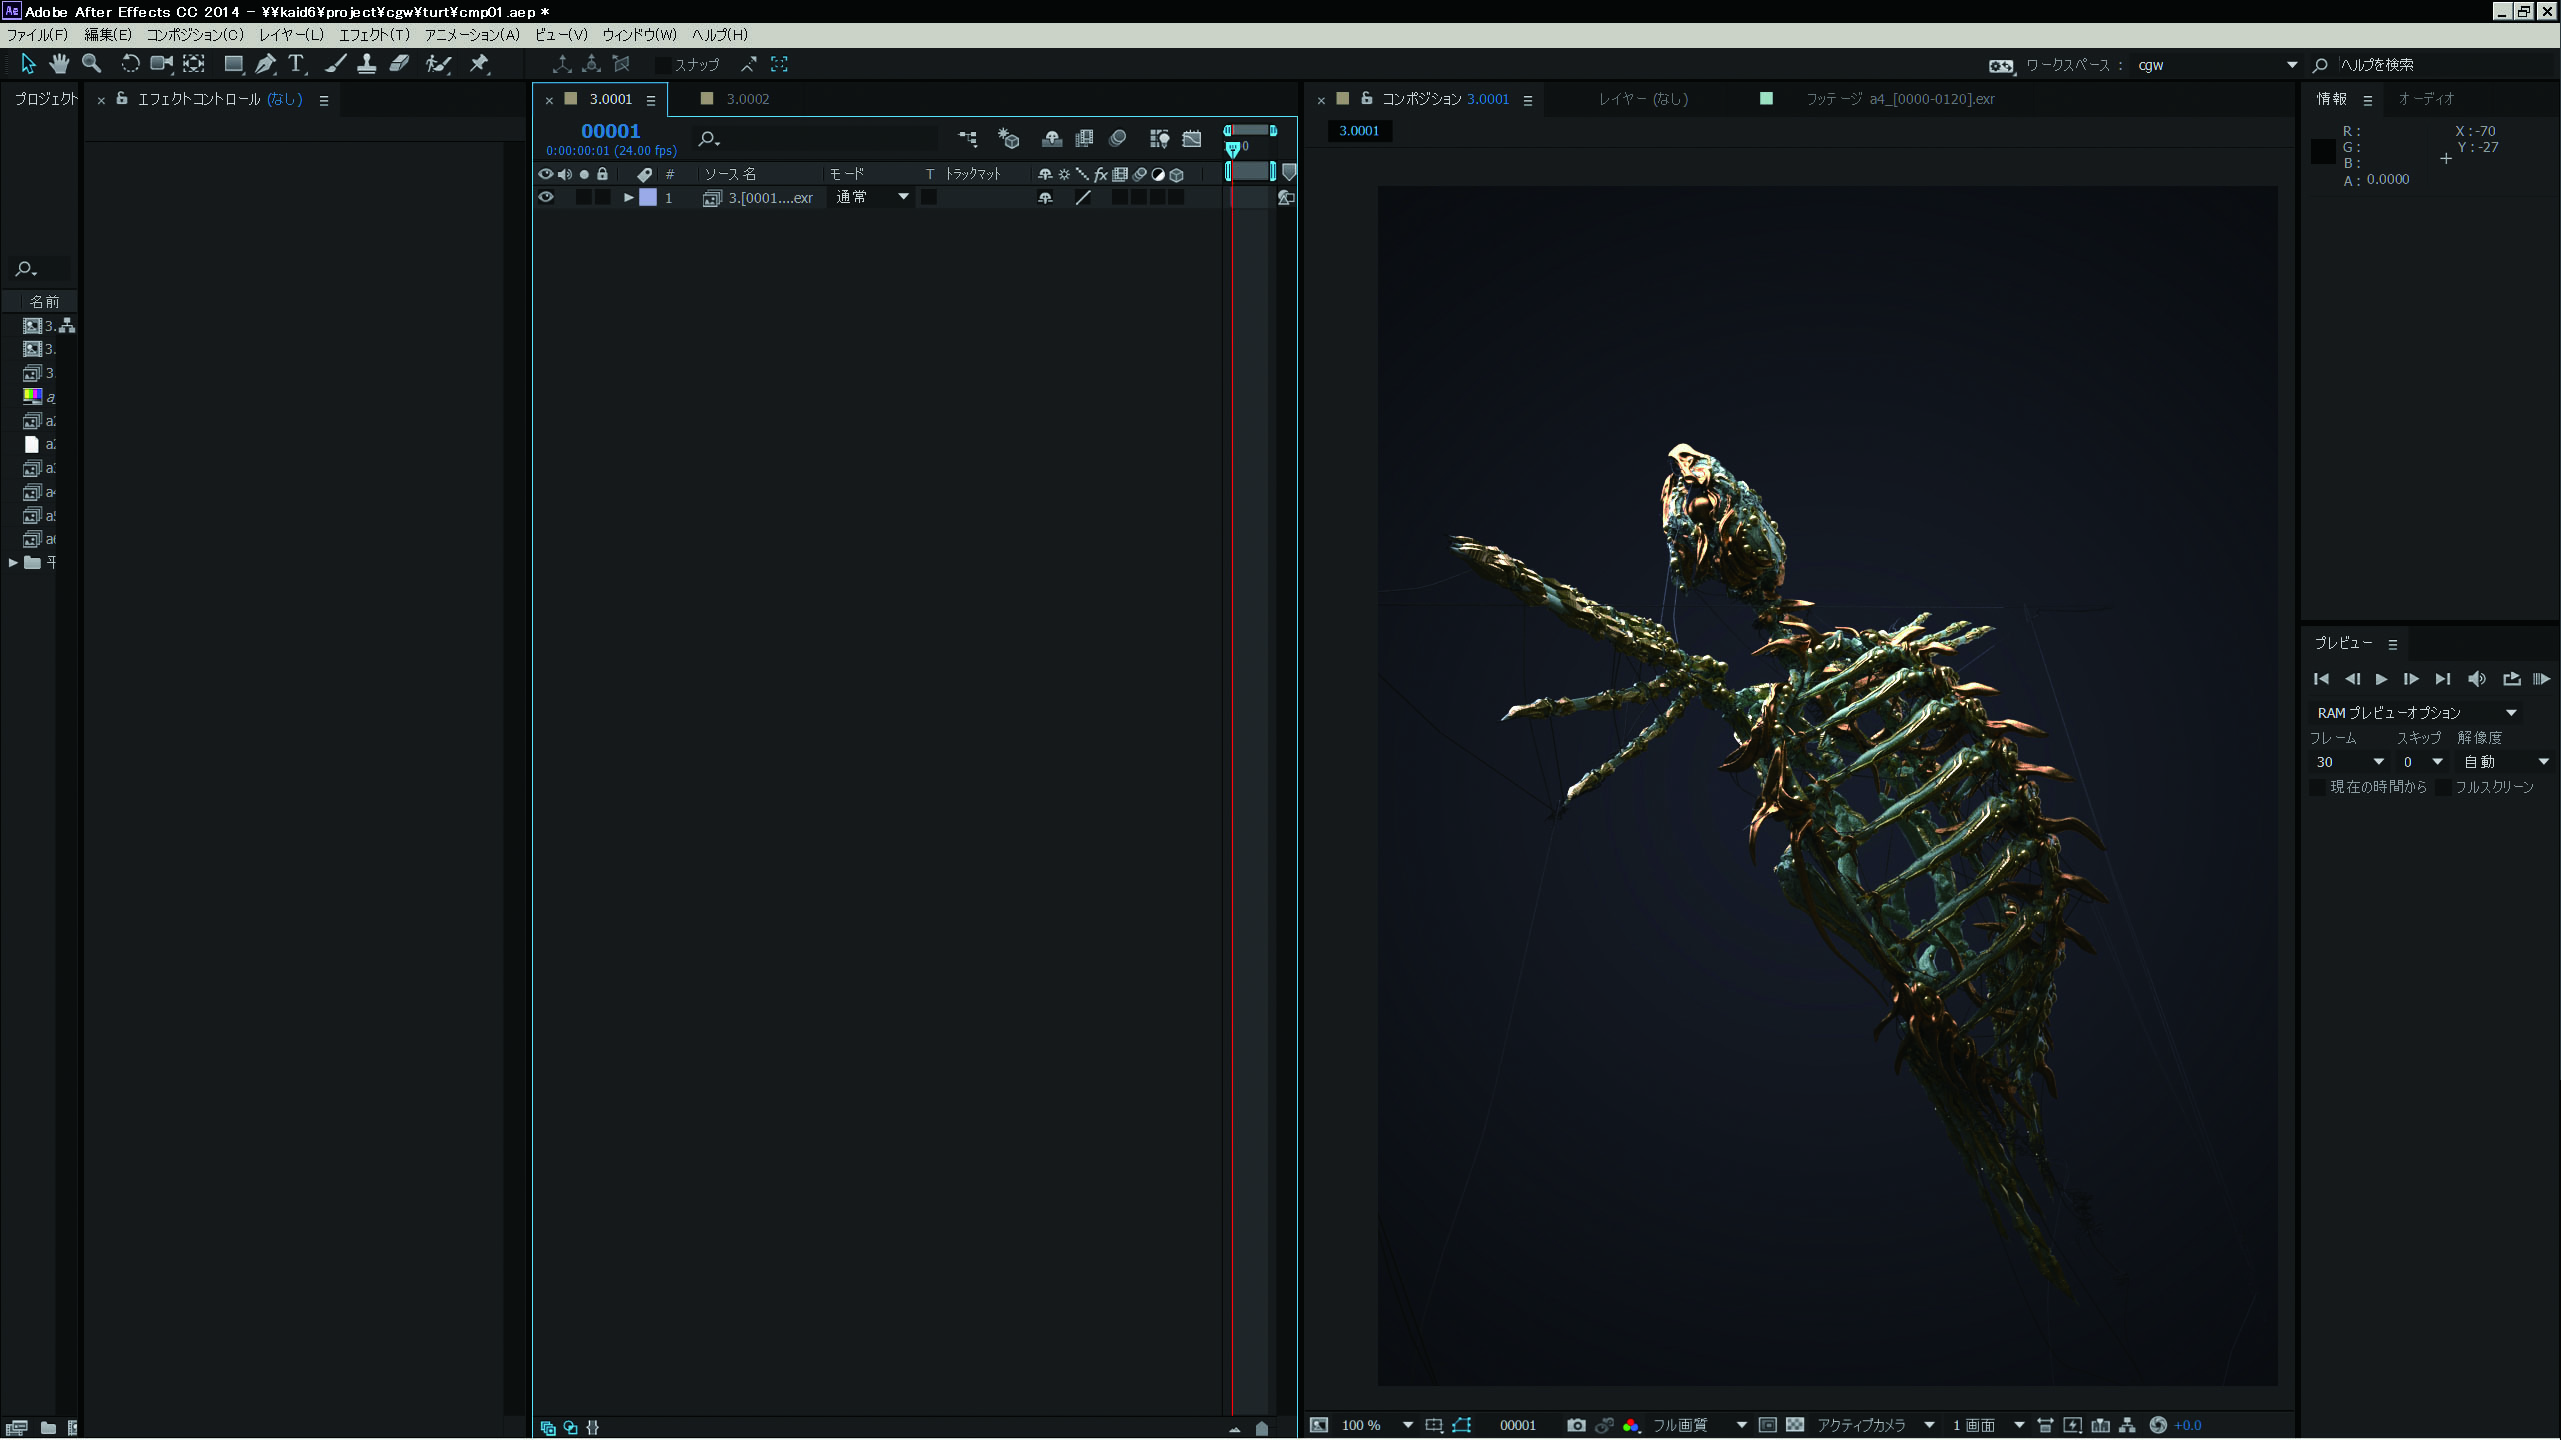Image resolution: width=2561 pixels, height=1440 pixels.
Task: Step to next frame in Preview
Action: click(2411, 679)
